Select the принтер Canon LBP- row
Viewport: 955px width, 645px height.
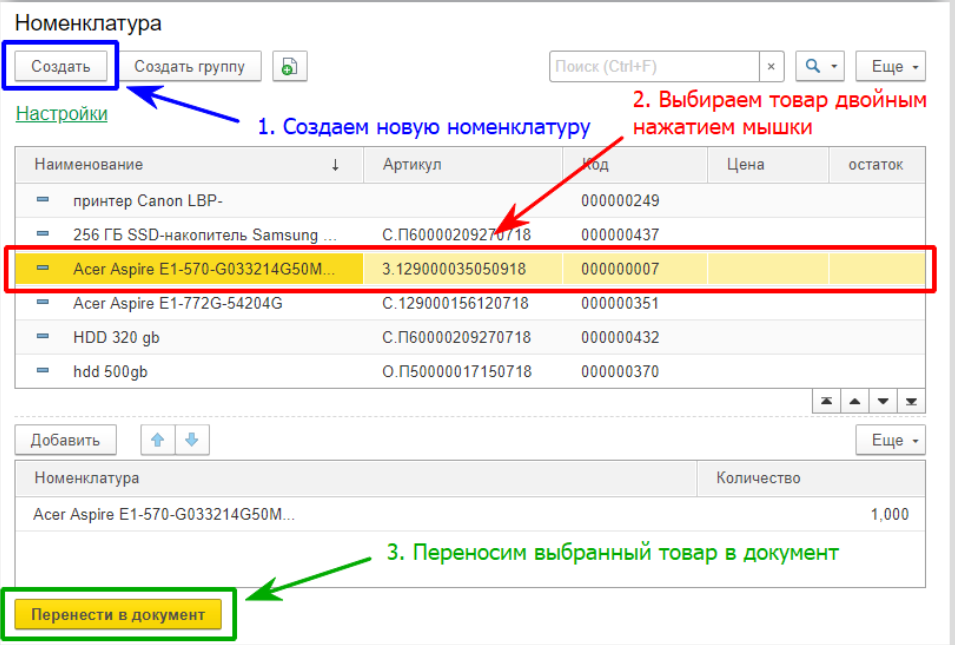pyautogui.click(x=470, y=200)
